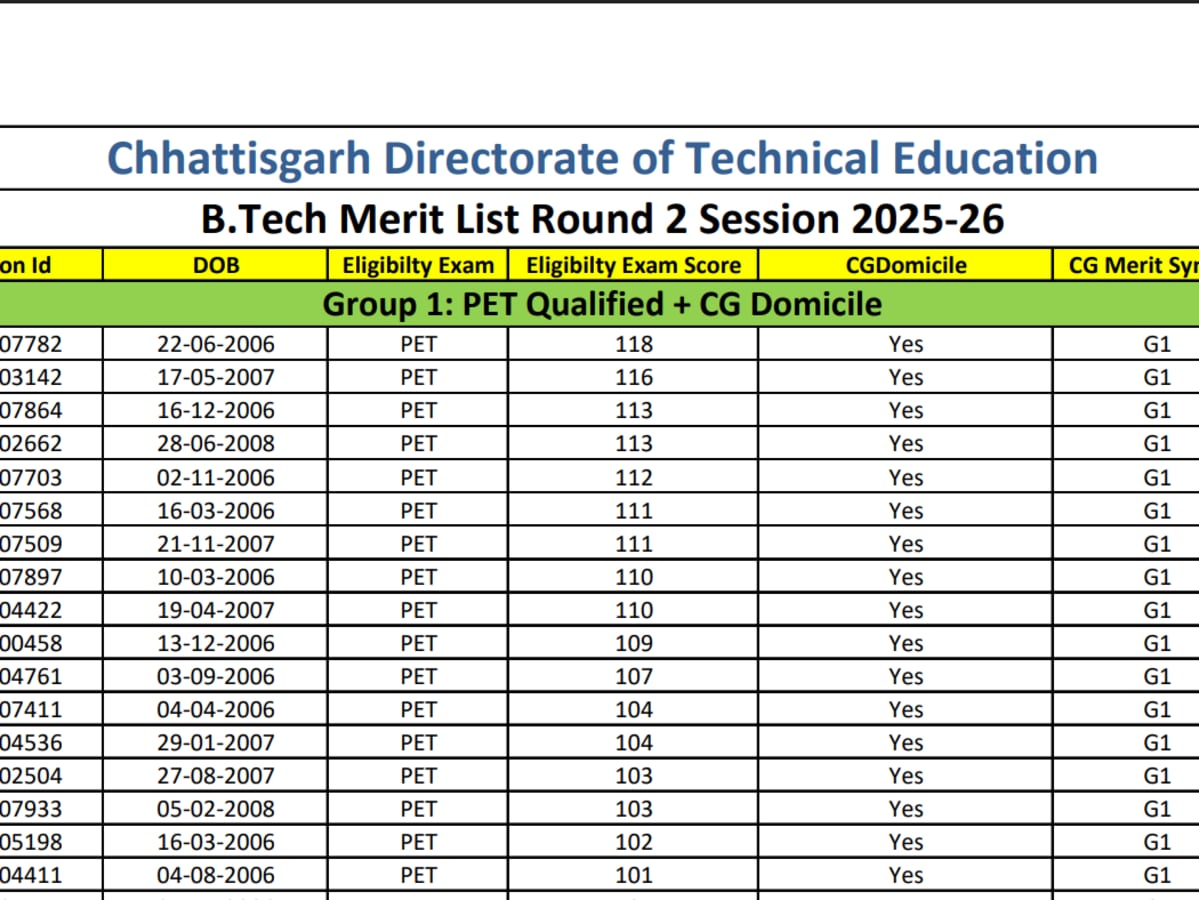The width and height of the screenshot is (1199, 900).
Task: Select the Eligibilty Exam Score column header
Action: point(633,265)
